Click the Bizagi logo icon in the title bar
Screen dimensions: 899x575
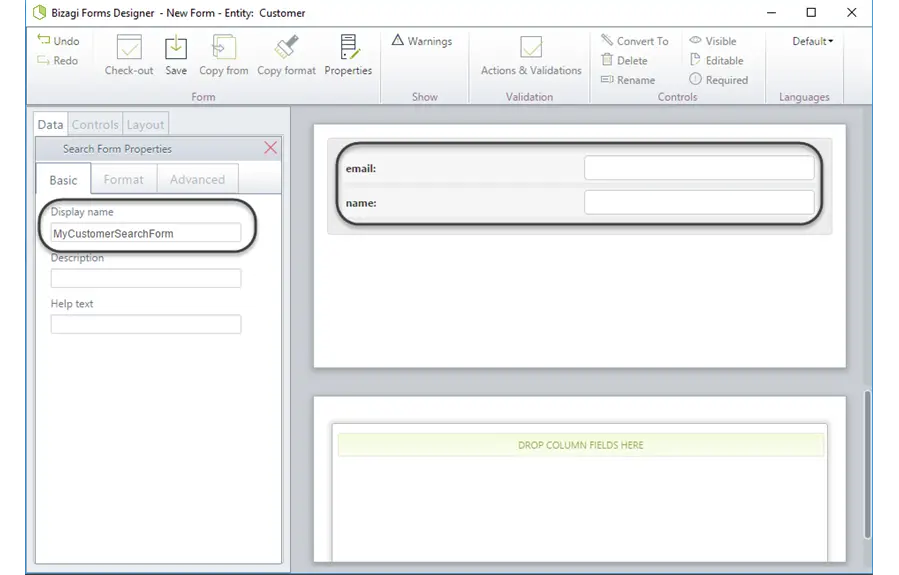pyautogui.click(x=39, y=12)
